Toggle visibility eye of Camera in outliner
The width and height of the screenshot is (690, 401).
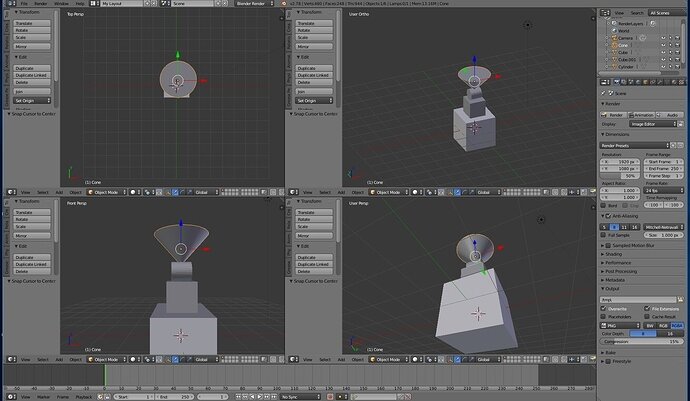pos(663,38)
